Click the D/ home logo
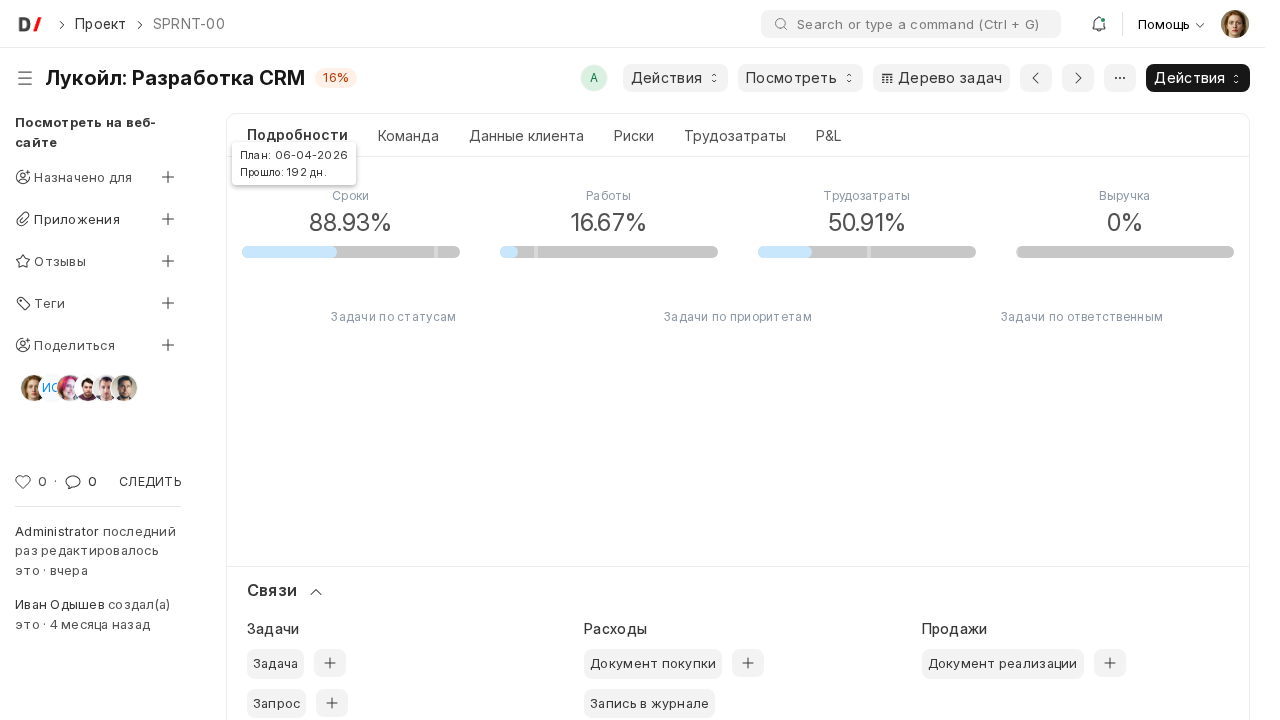 pyautogui.click(x=30, y=24)
